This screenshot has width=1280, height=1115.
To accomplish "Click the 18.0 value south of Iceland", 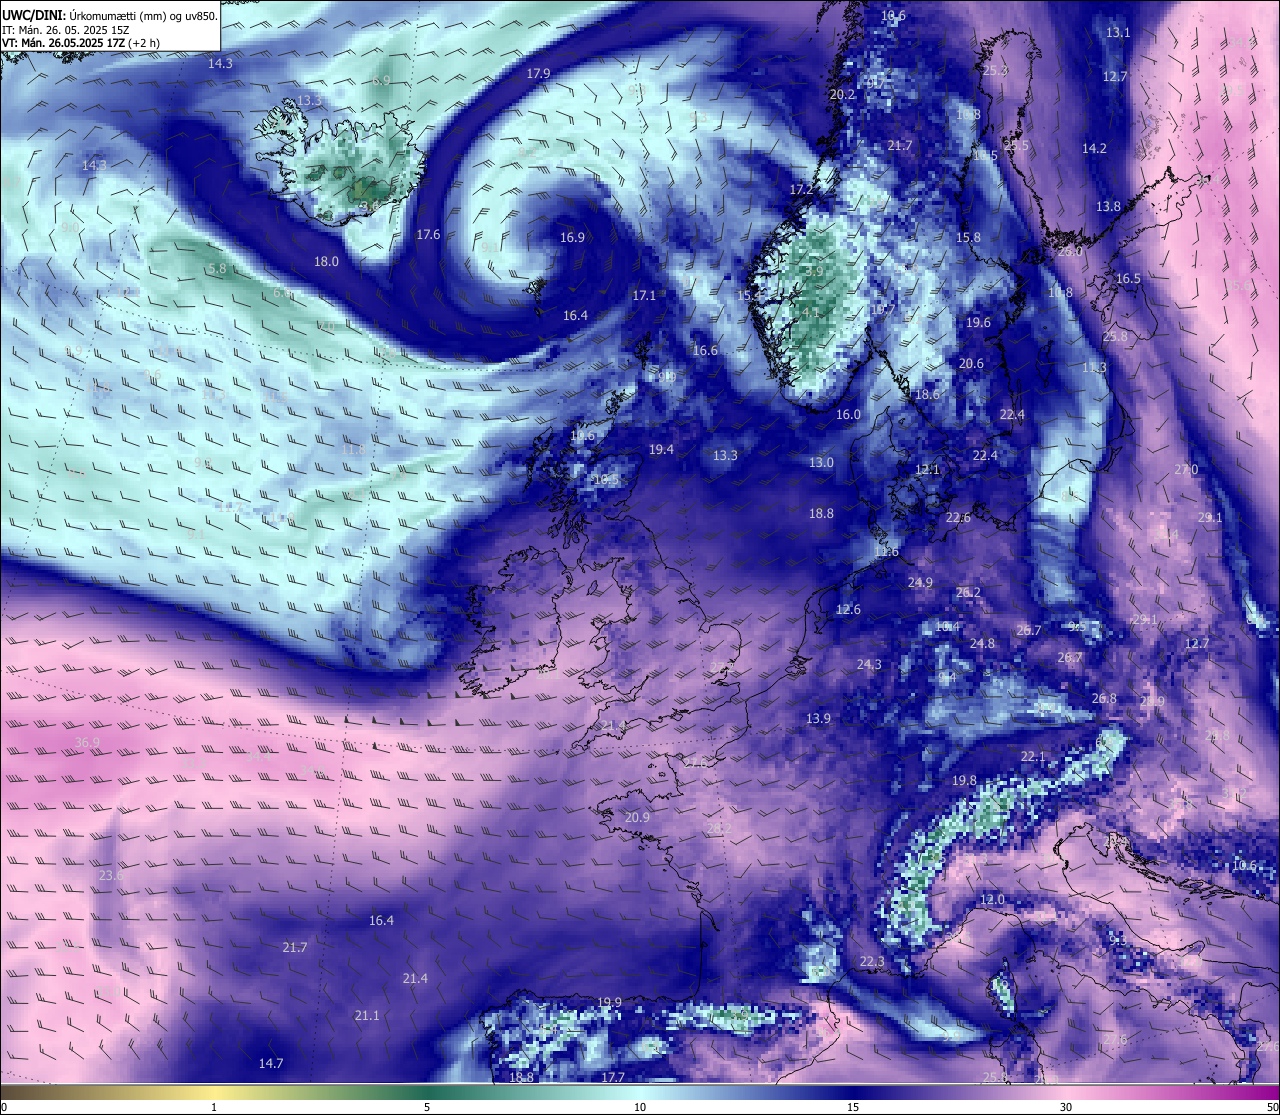I will tap(326, 261).
